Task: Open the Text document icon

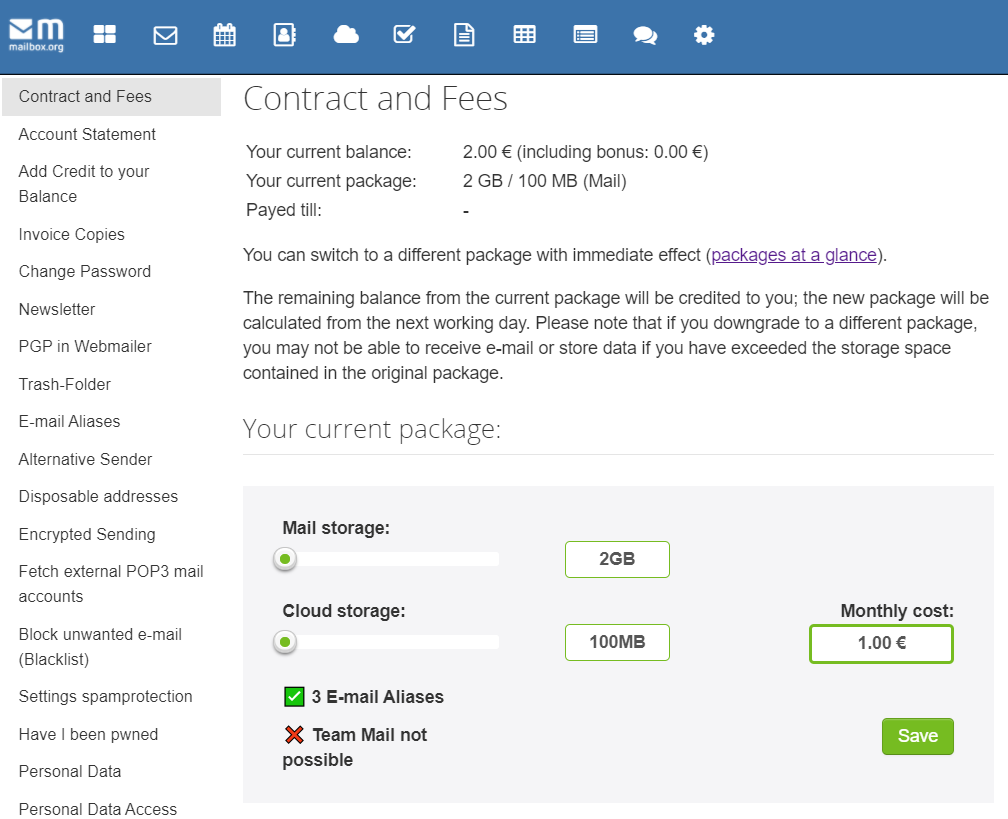Action: coord(464,35)
